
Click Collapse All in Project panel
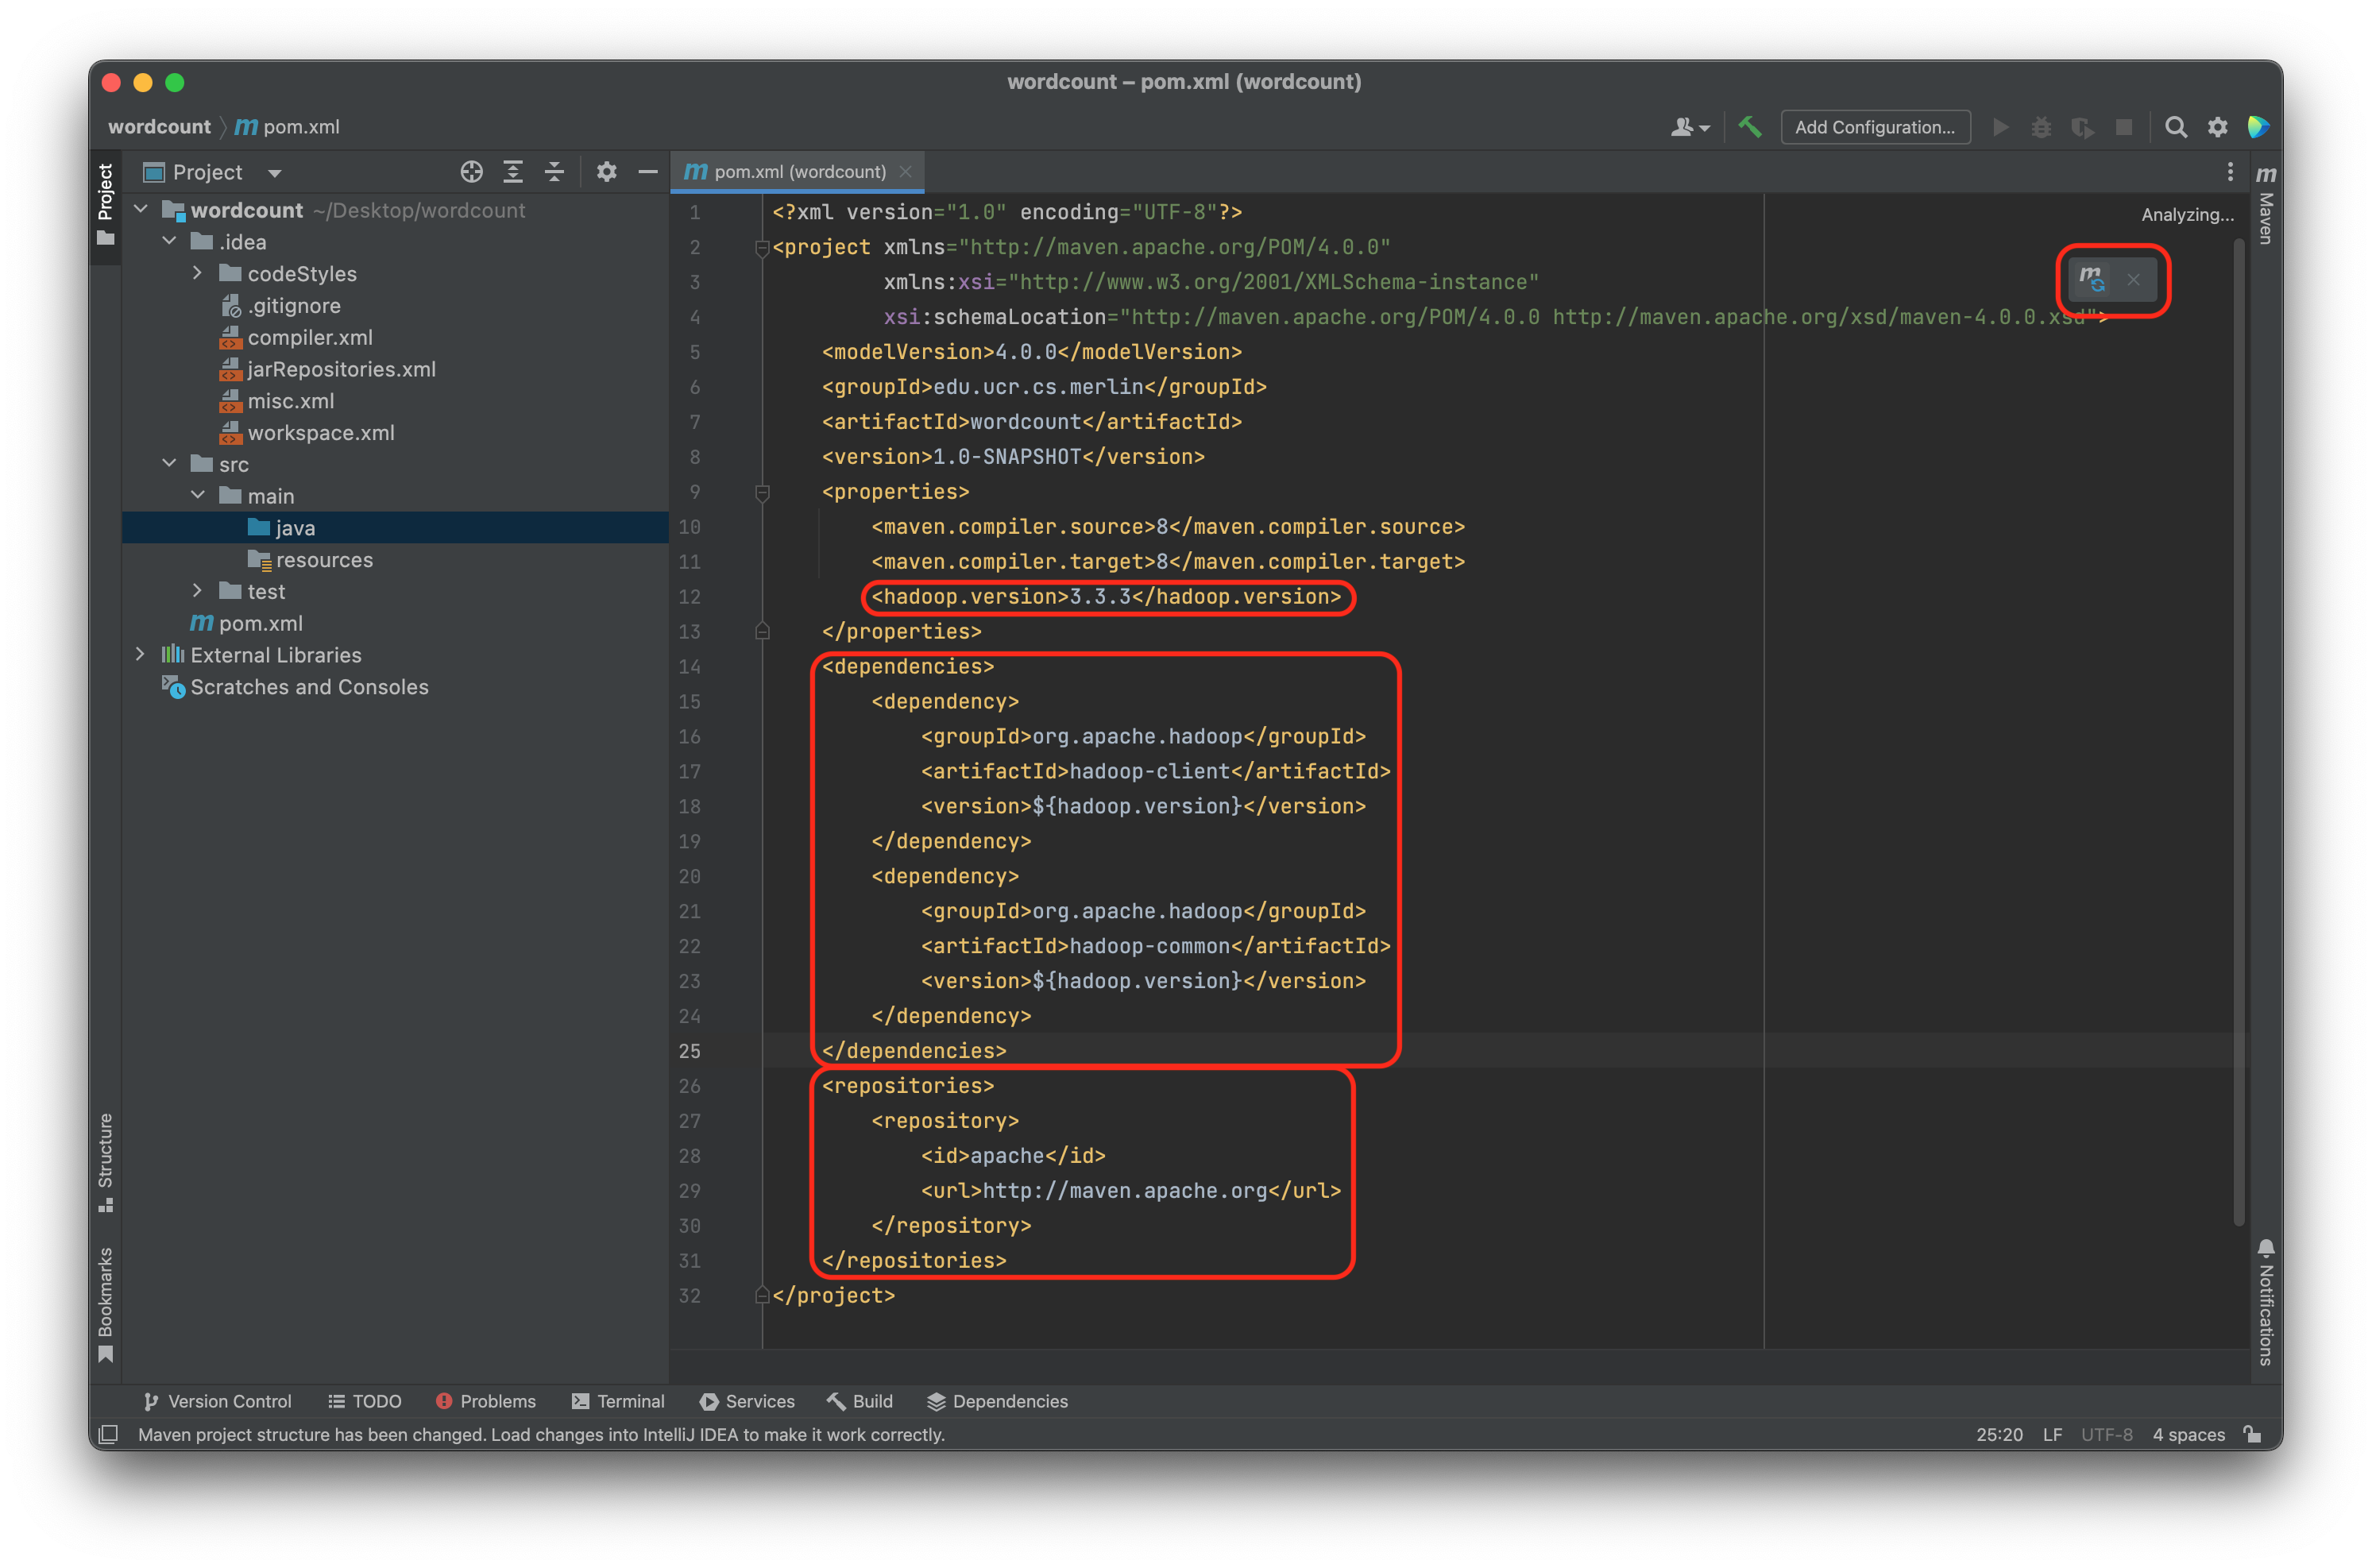(554, 172)
